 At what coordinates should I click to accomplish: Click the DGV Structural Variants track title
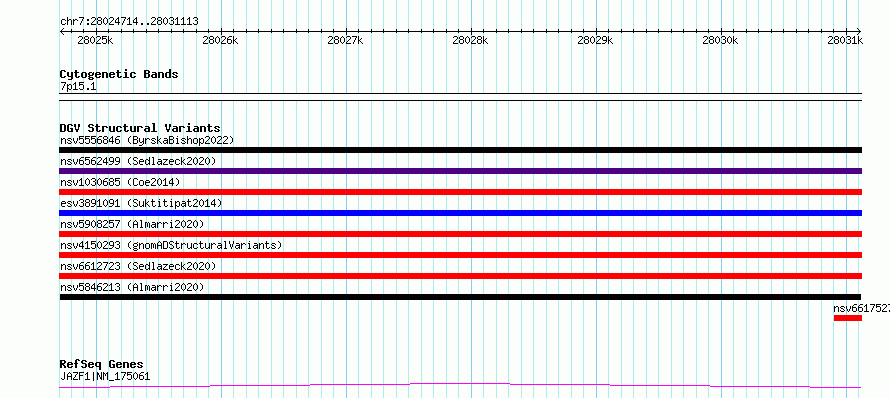click(x=140, y=128)
